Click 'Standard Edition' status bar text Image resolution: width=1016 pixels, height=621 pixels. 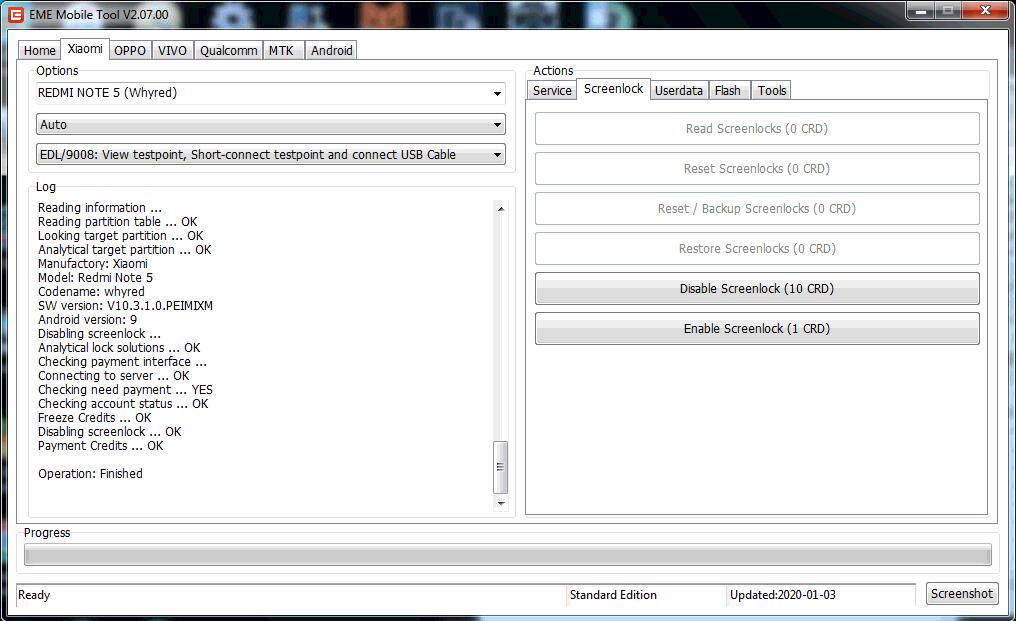click(613, 595)
